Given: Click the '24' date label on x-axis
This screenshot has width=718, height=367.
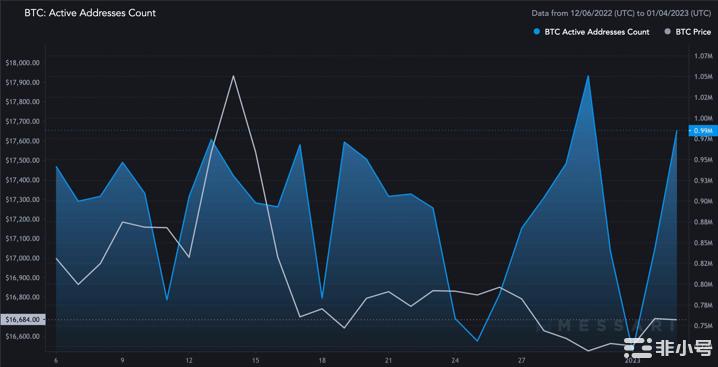Looking at the screenshot, I should tap(455, 360).
